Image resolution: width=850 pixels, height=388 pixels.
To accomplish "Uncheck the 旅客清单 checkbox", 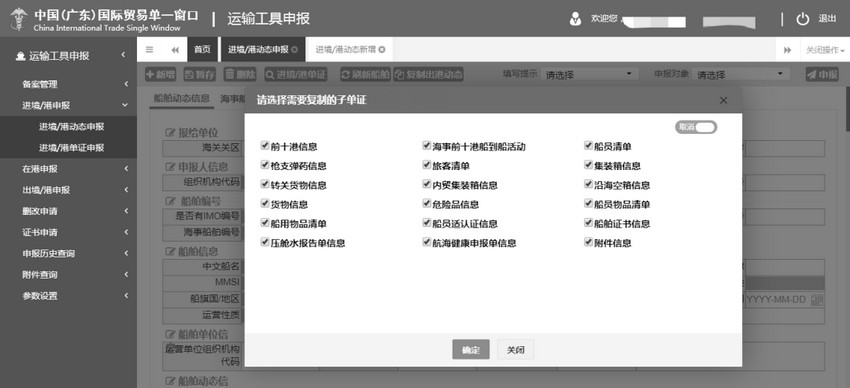I will tap(427, 165).
